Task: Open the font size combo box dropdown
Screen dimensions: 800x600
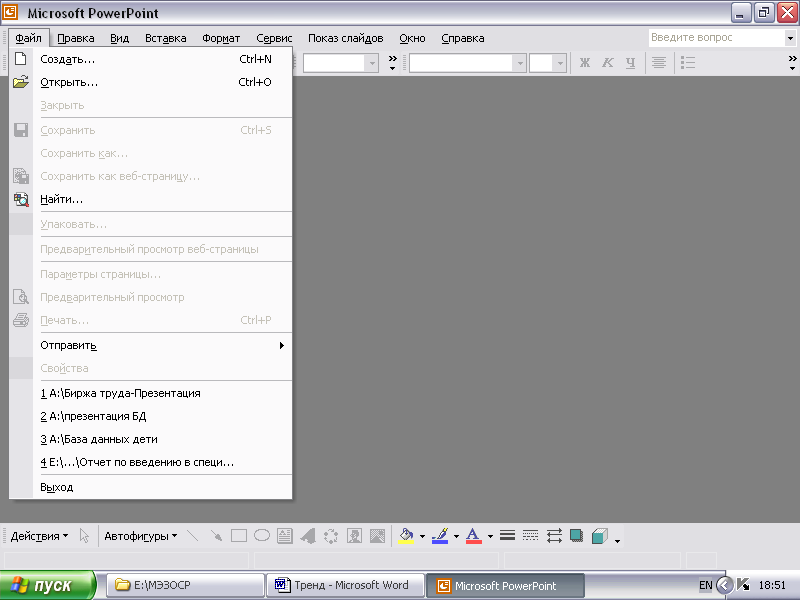Action: (560, 63)
